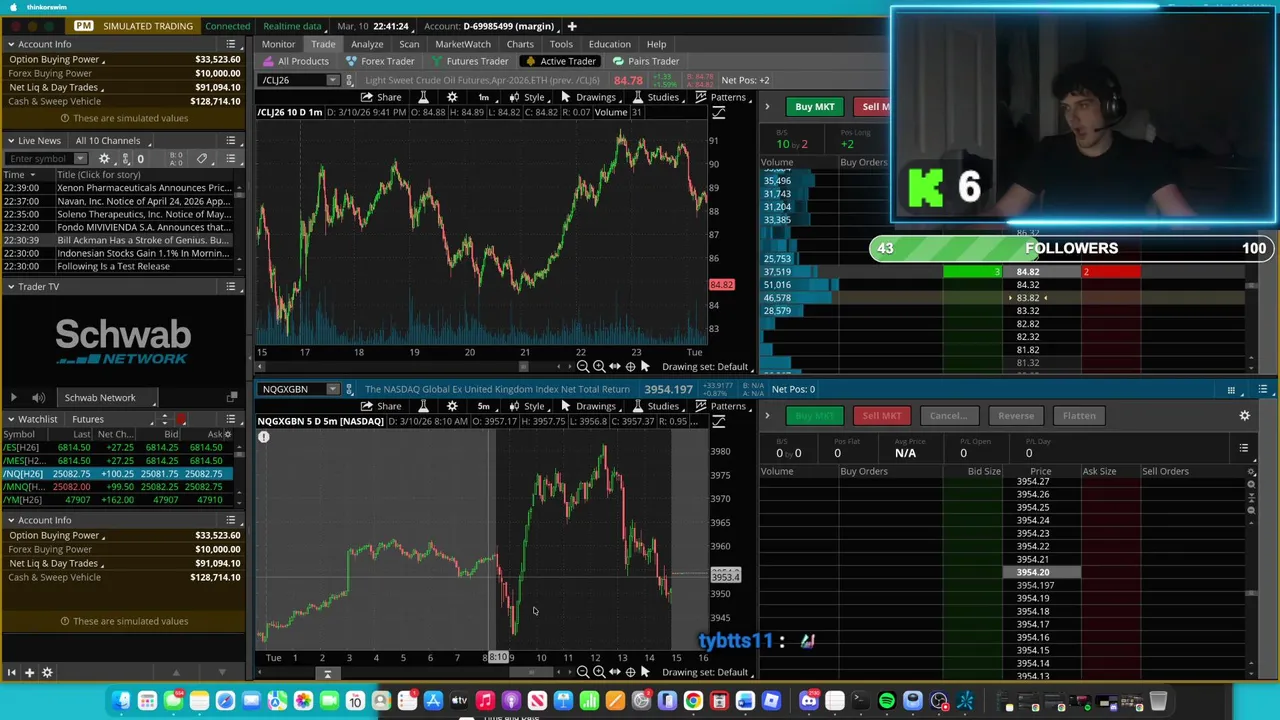This screenshot has width=1280, height=720.
Task: Open Patterns menu in upper chart
Action: 721,97
